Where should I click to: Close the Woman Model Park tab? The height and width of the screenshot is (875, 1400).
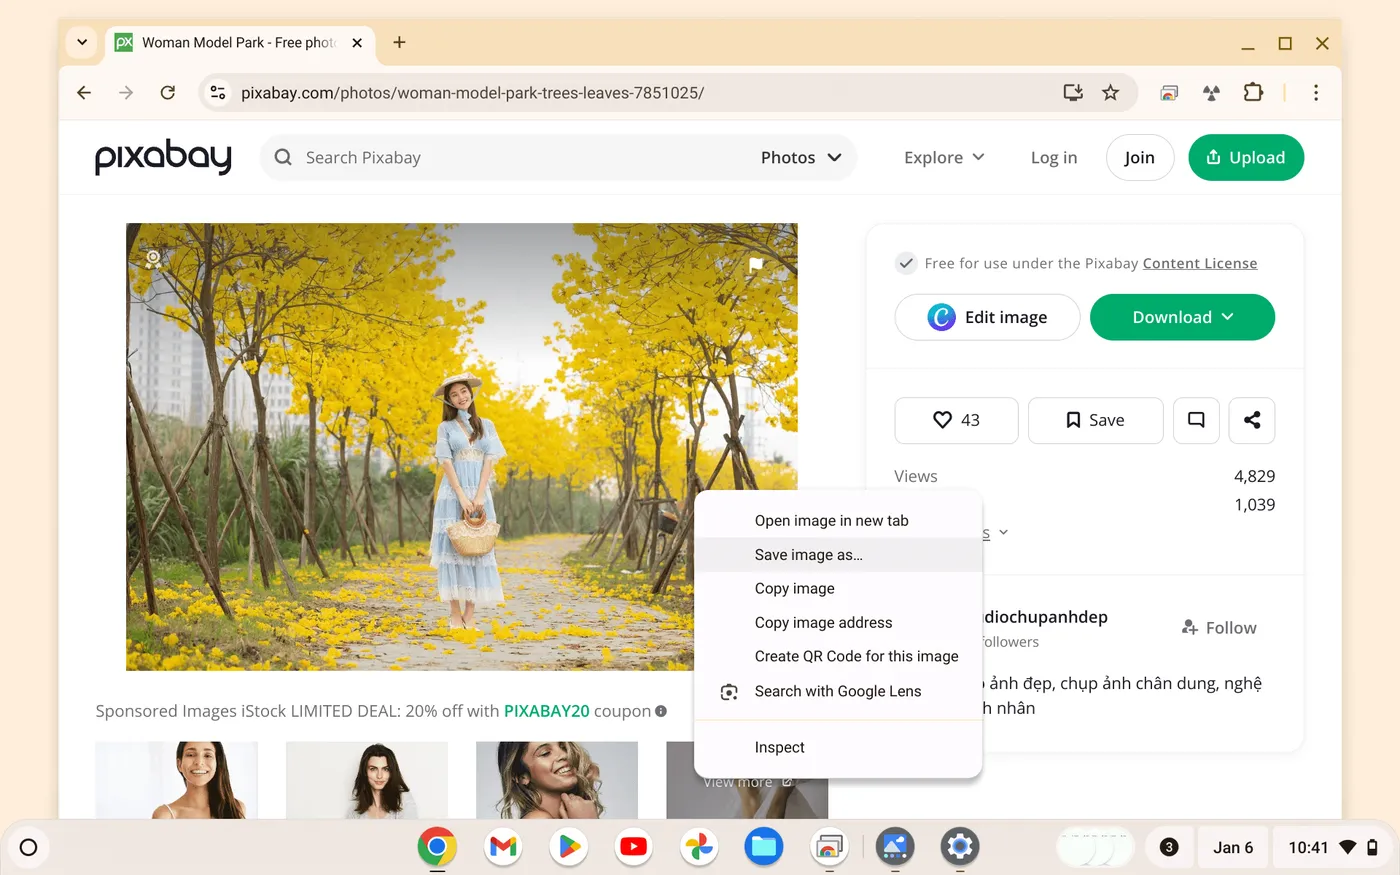357,43
